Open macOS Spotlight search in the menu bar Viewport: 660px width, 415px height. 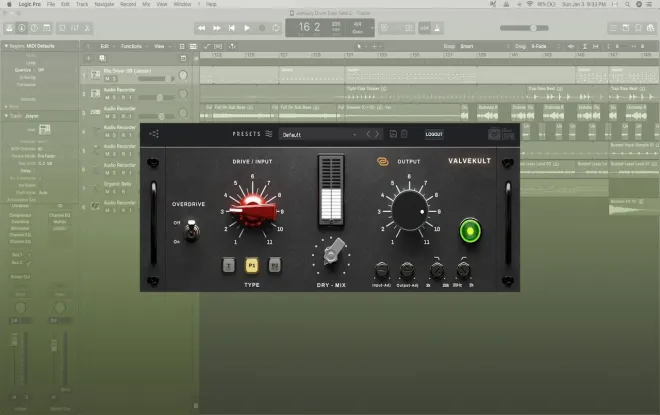click(627, 4)
